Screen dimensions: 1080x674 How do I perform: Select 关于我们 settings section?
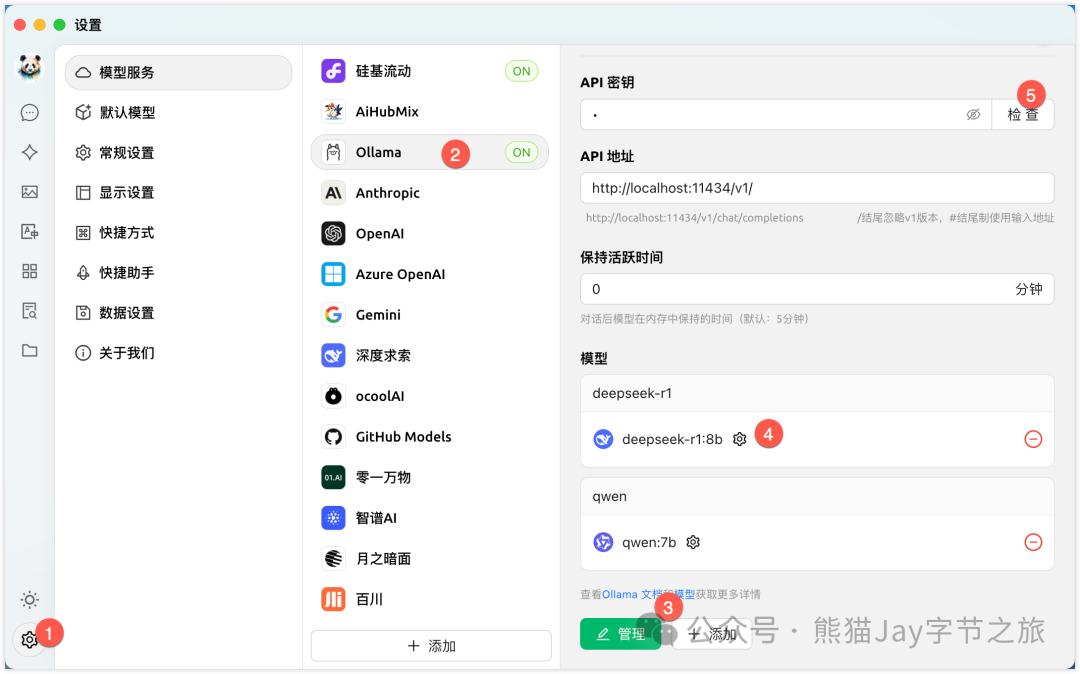point(178,353)
